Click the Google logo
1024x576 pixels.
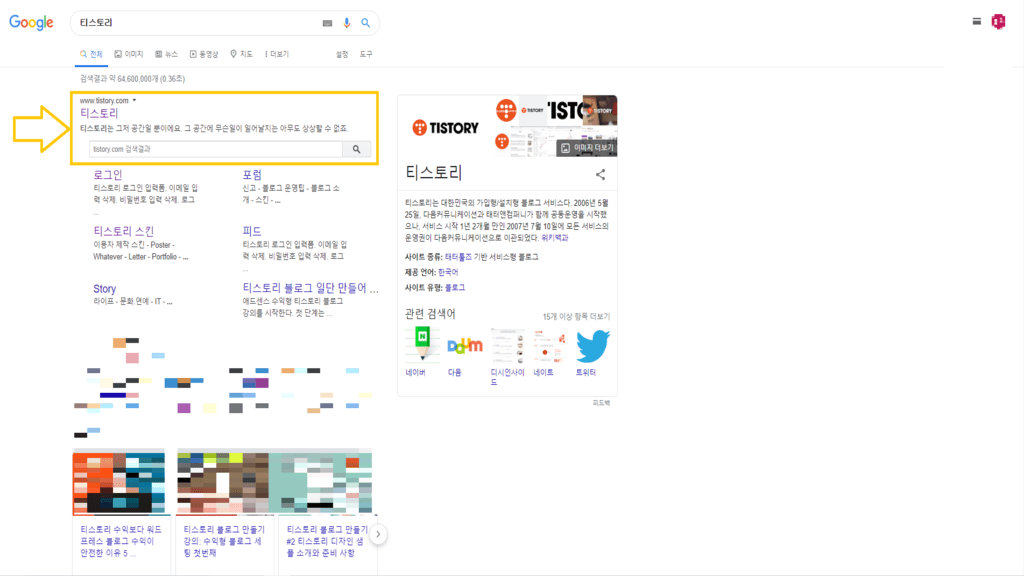coord(31,23)
